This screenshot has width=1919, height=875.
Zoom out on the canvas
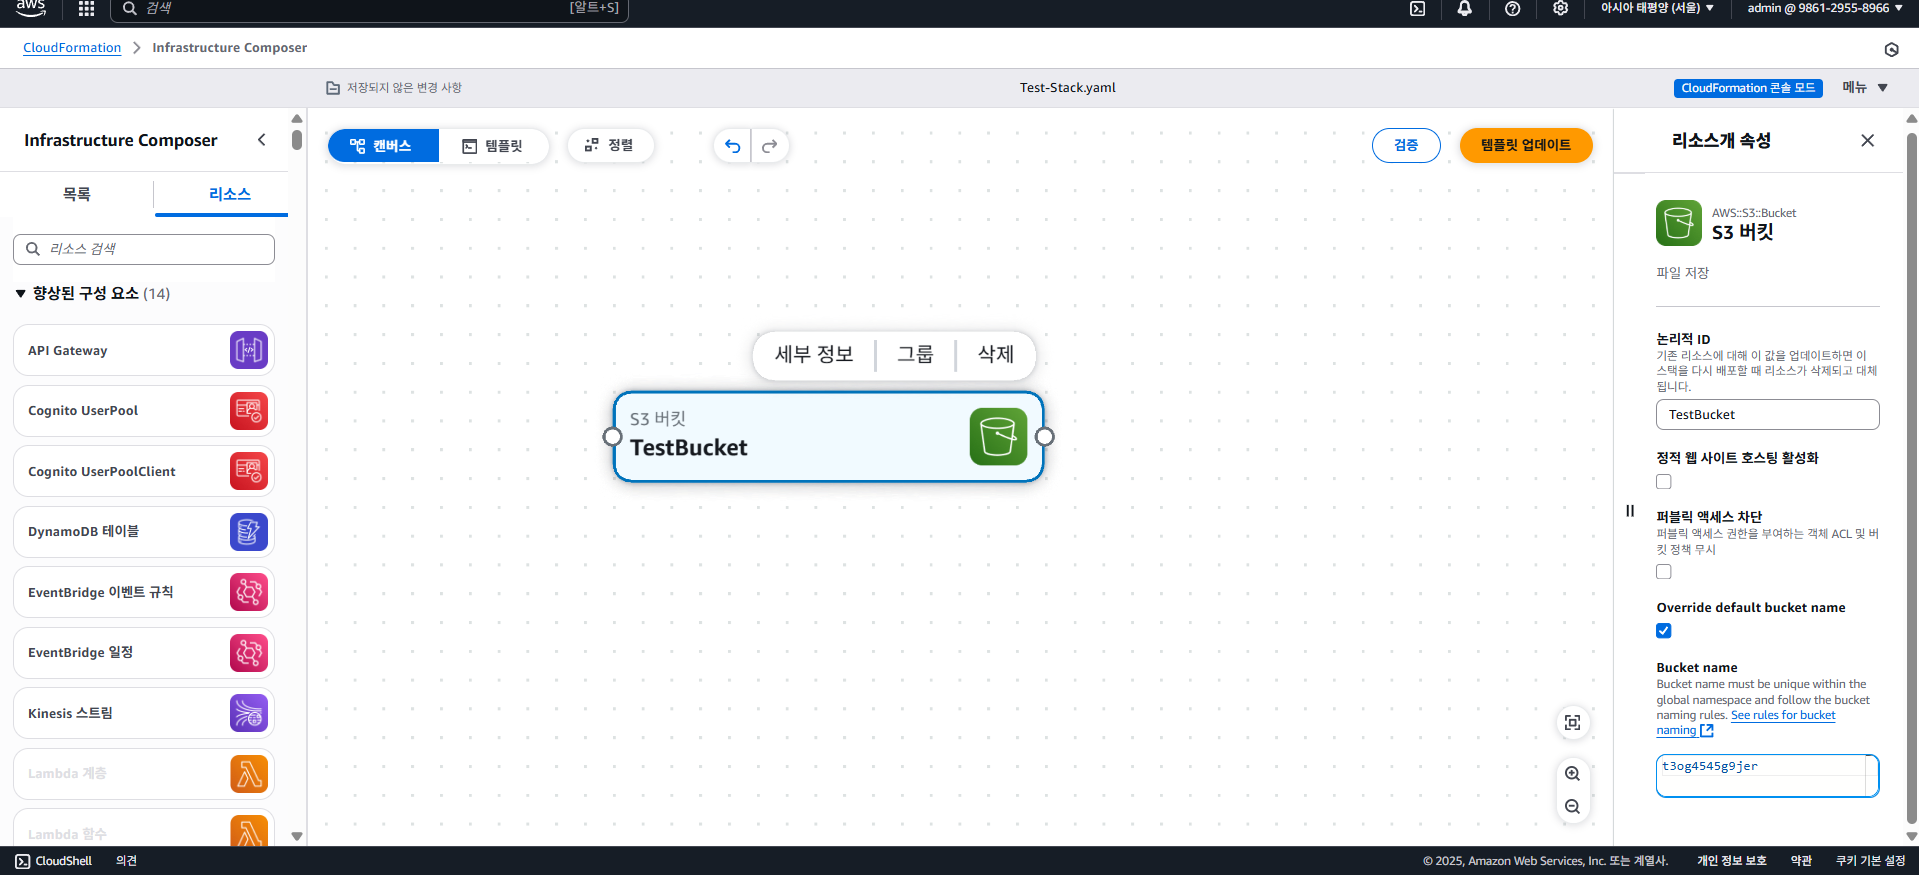(x=1572, y=807)
